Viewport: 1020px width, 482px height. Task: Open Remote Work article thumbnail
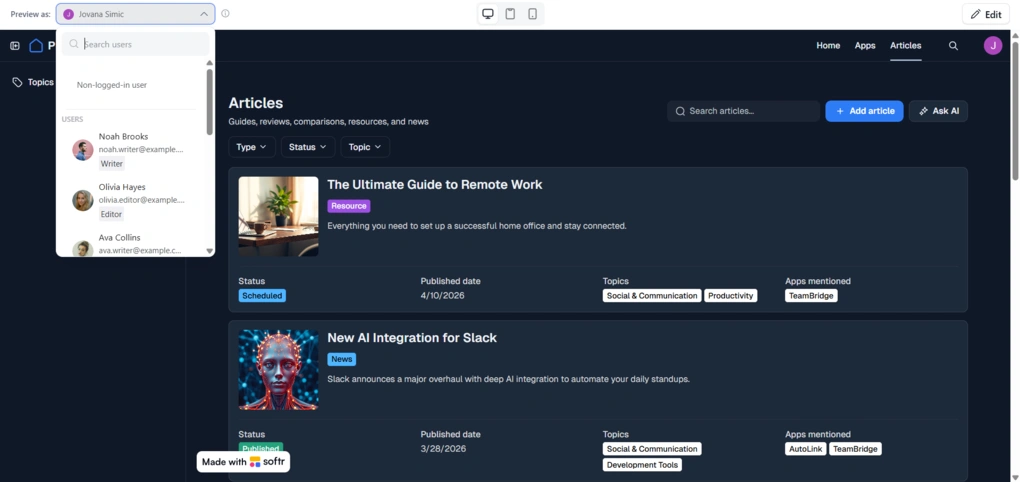[x=278, y=217]
